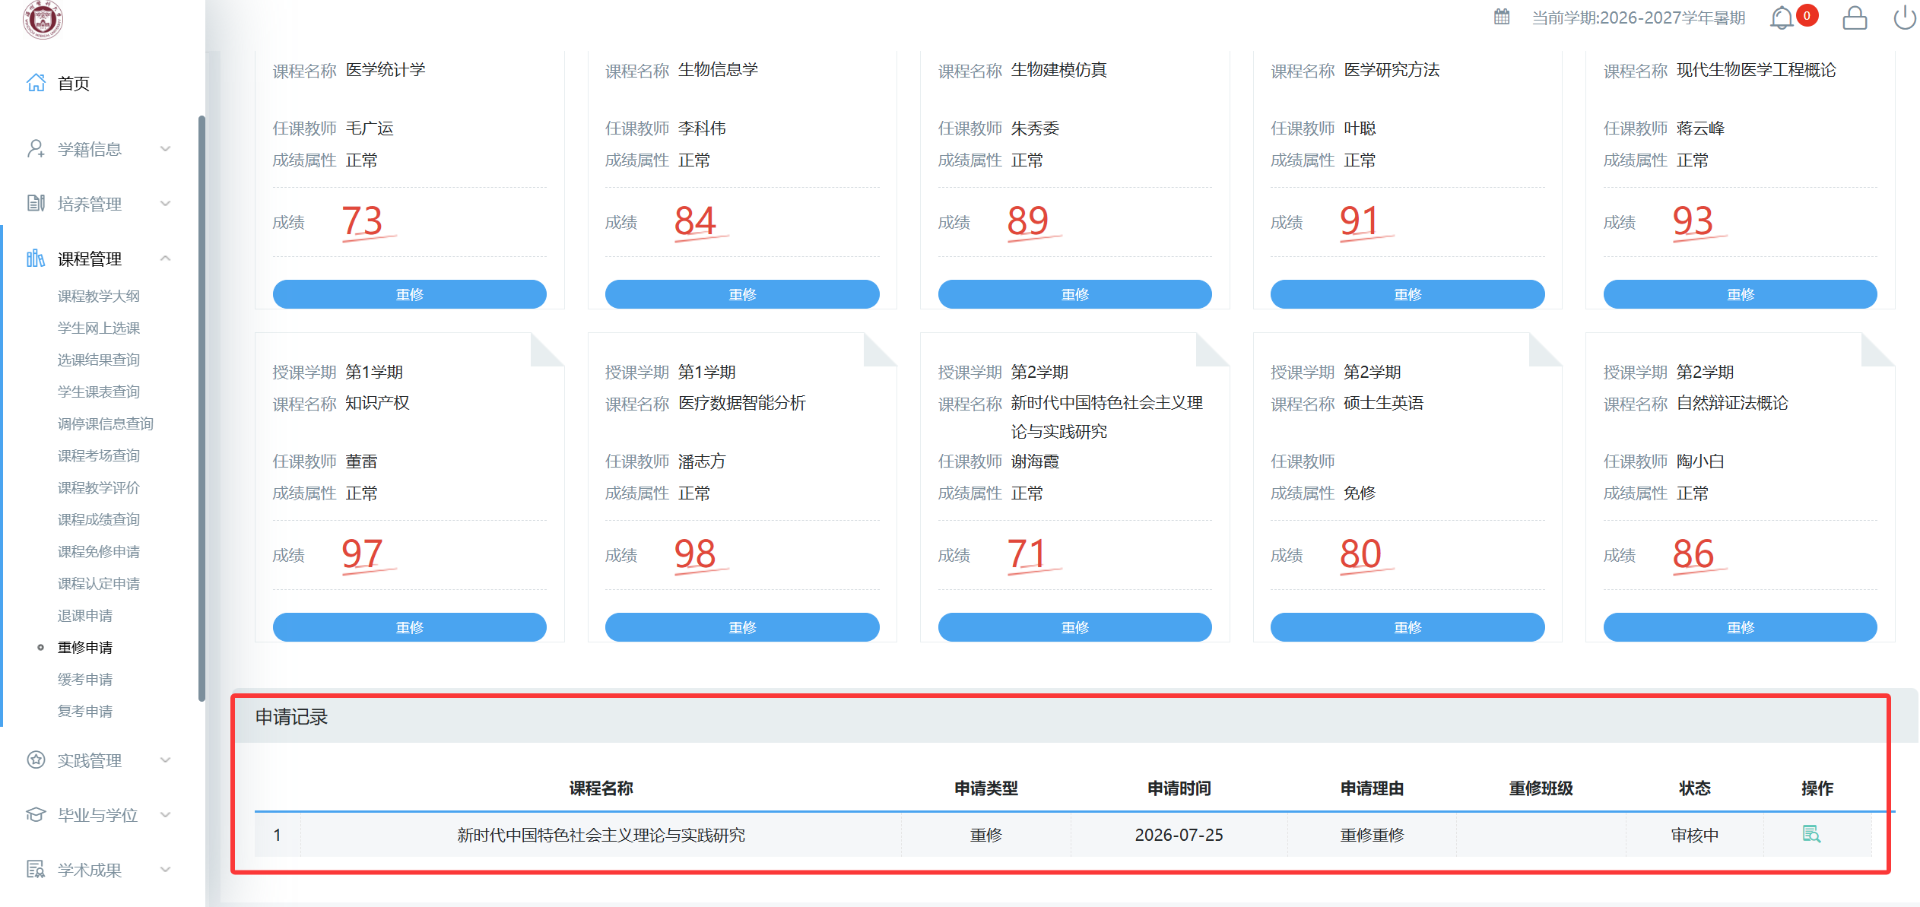Click the 免修 grade attribute on 硕士生英语 card
This screenshot has height=907, width=1920.
[1359, 493]
